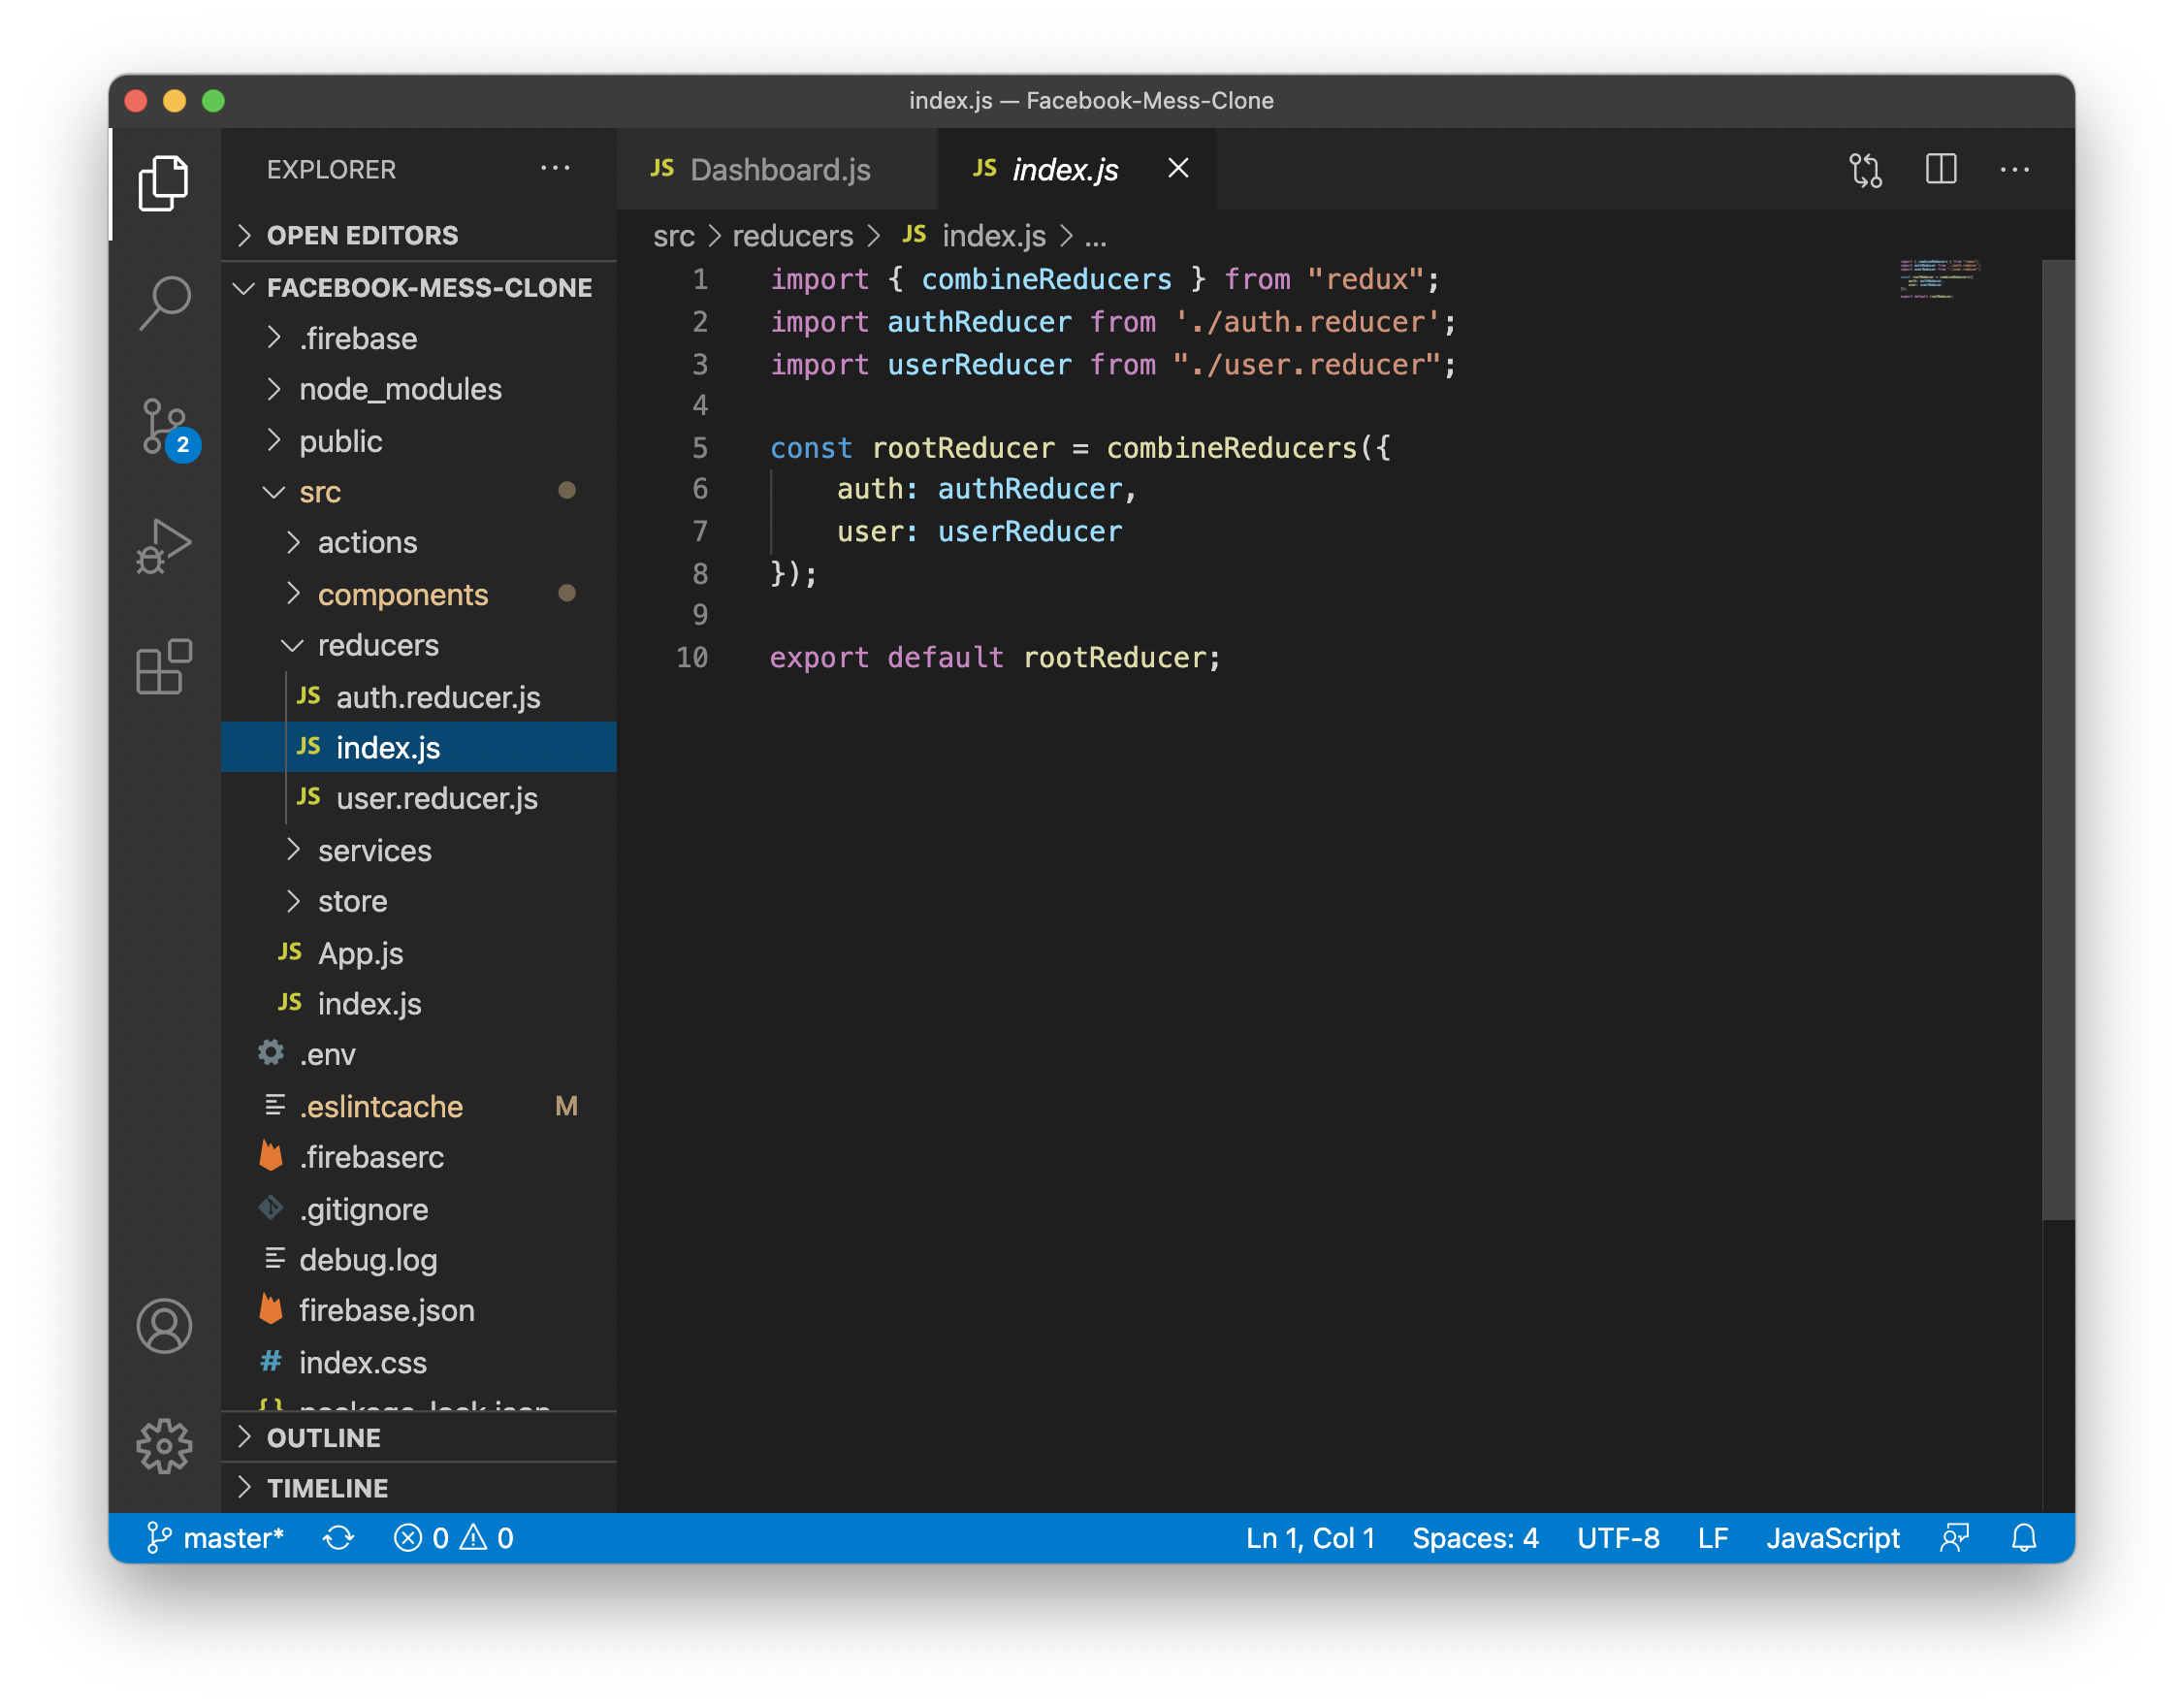Collapse the reducers folder
Viewport: 2184px width, 1707px height.
click(x=418, y=646)
